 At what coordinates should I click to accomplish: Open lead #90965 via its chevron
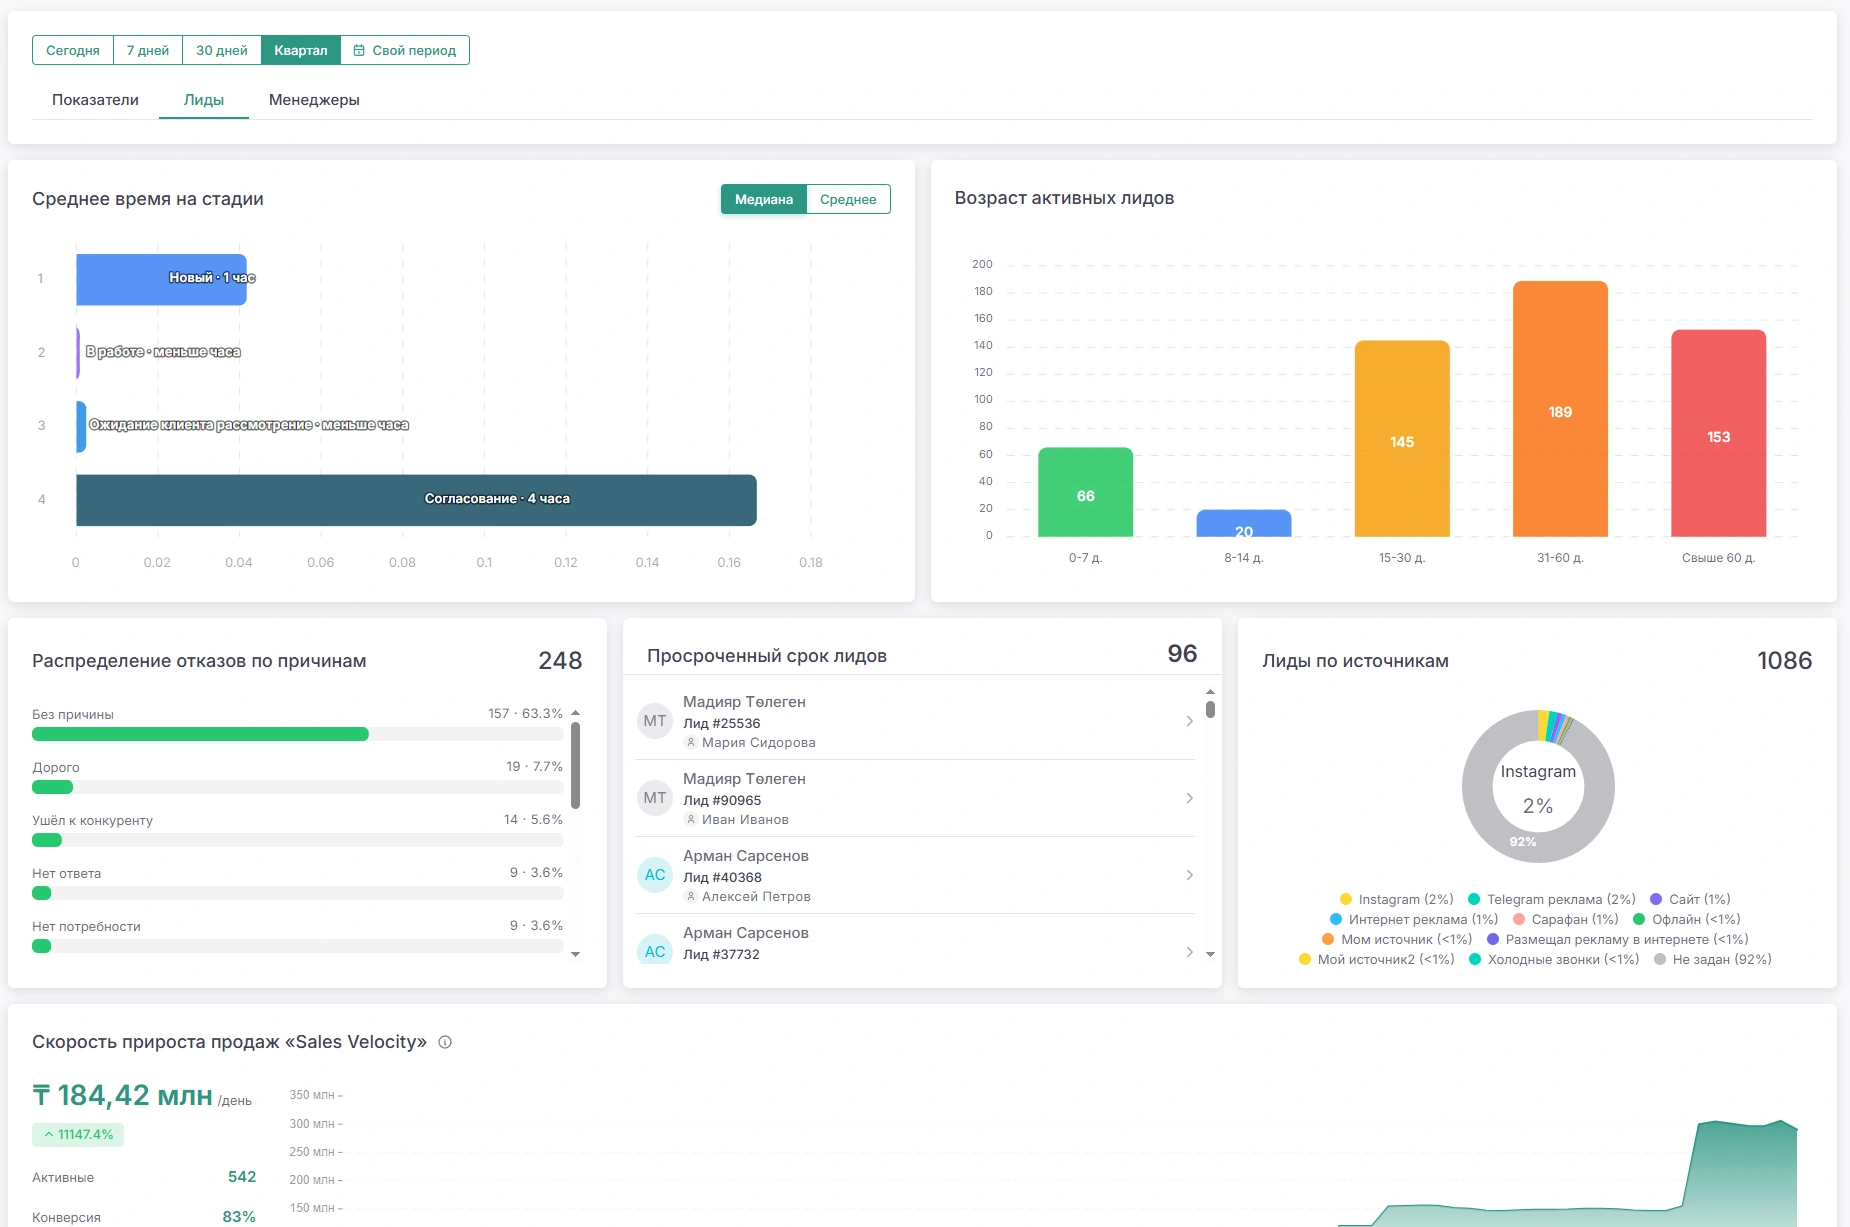click(1189, 798)
